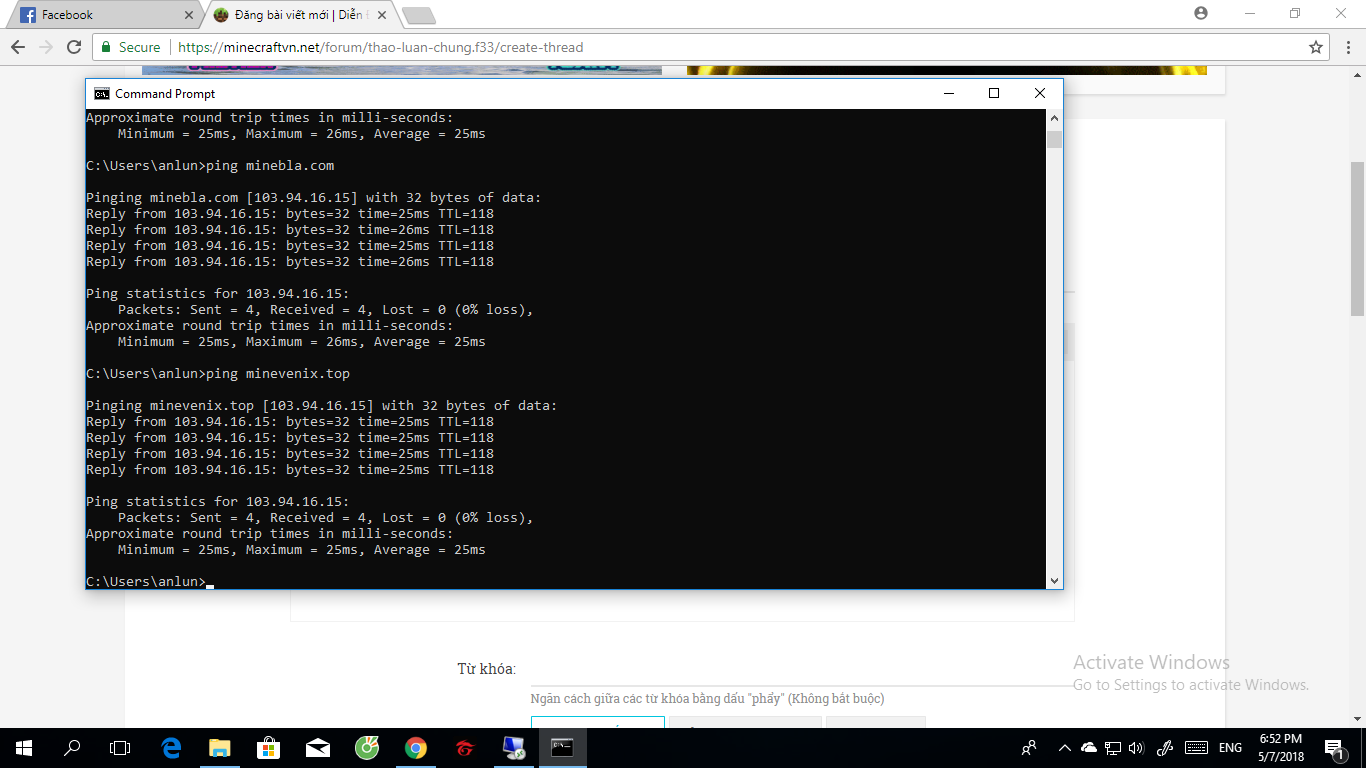1366x768 pixels.
Task: Open Chrome profile user icon
Action: (1201, 13)
